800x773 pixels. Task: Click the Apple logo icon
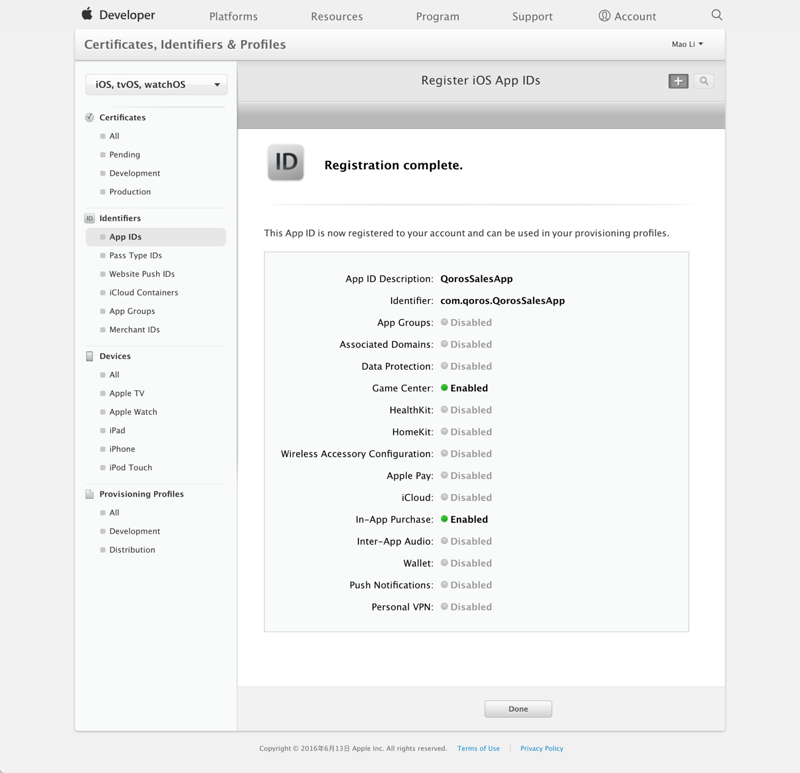tap(87, 14)
